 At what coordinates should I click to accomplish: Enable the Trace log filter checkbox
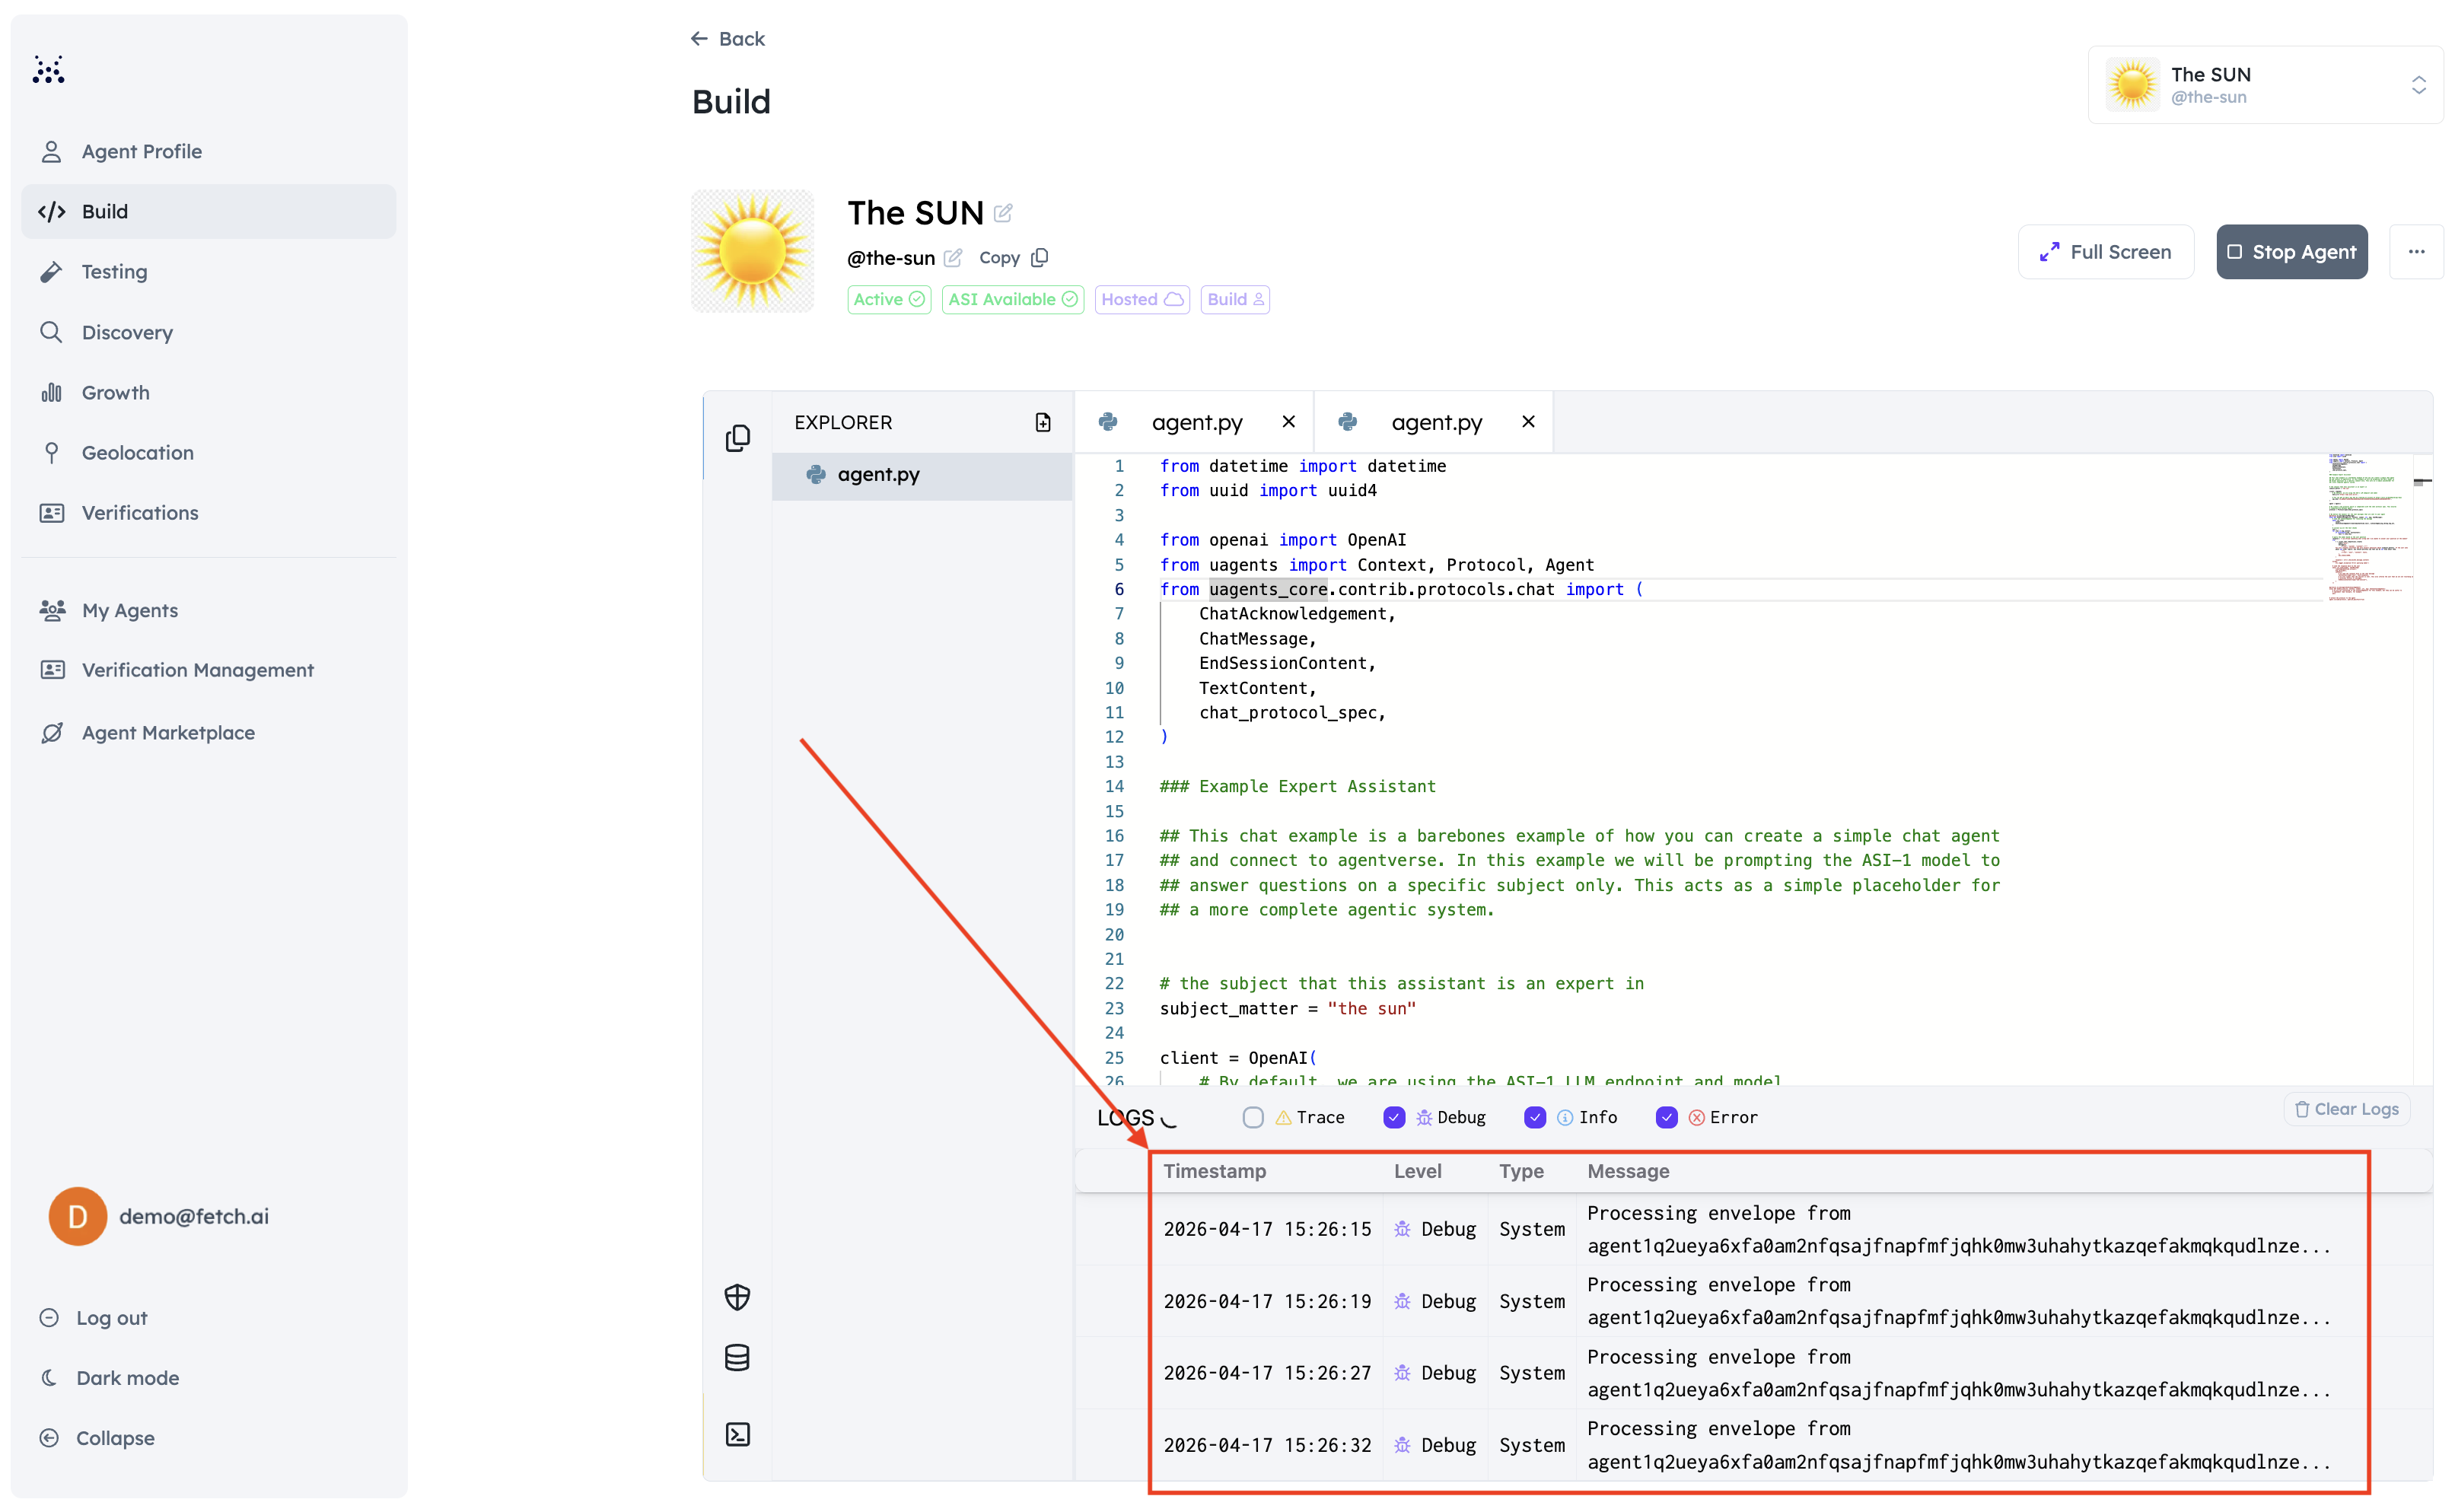click(x=1253, y=1117)
